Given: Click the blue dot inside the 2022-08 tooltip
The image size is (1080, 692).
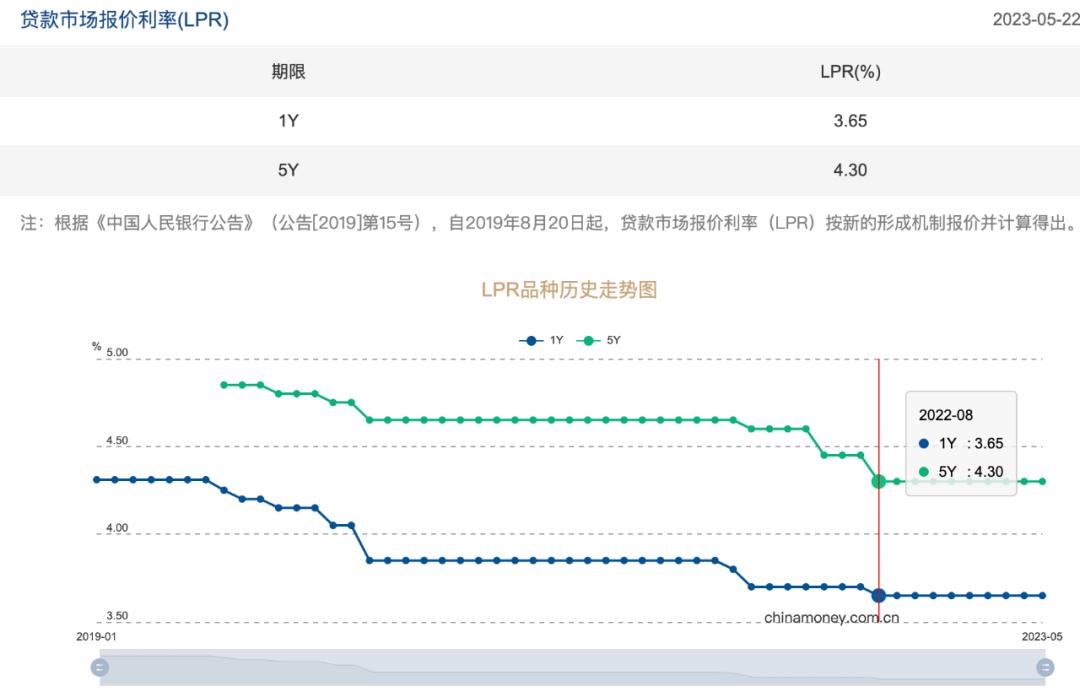Looking at the screenshot, I should click(x=923, y=443).
